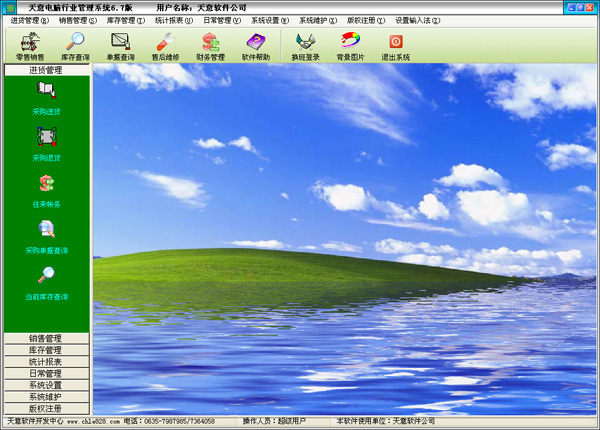
Task: Open the 进货管理 menu in menu bar
Action: click(26, 19)
